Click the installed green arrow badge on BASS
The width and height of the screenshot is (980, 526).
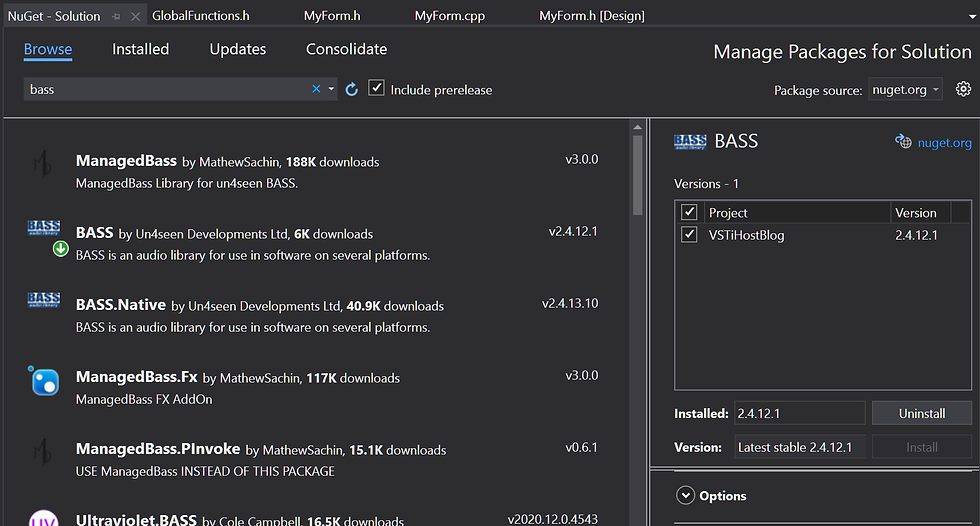[x=61, y=249]
